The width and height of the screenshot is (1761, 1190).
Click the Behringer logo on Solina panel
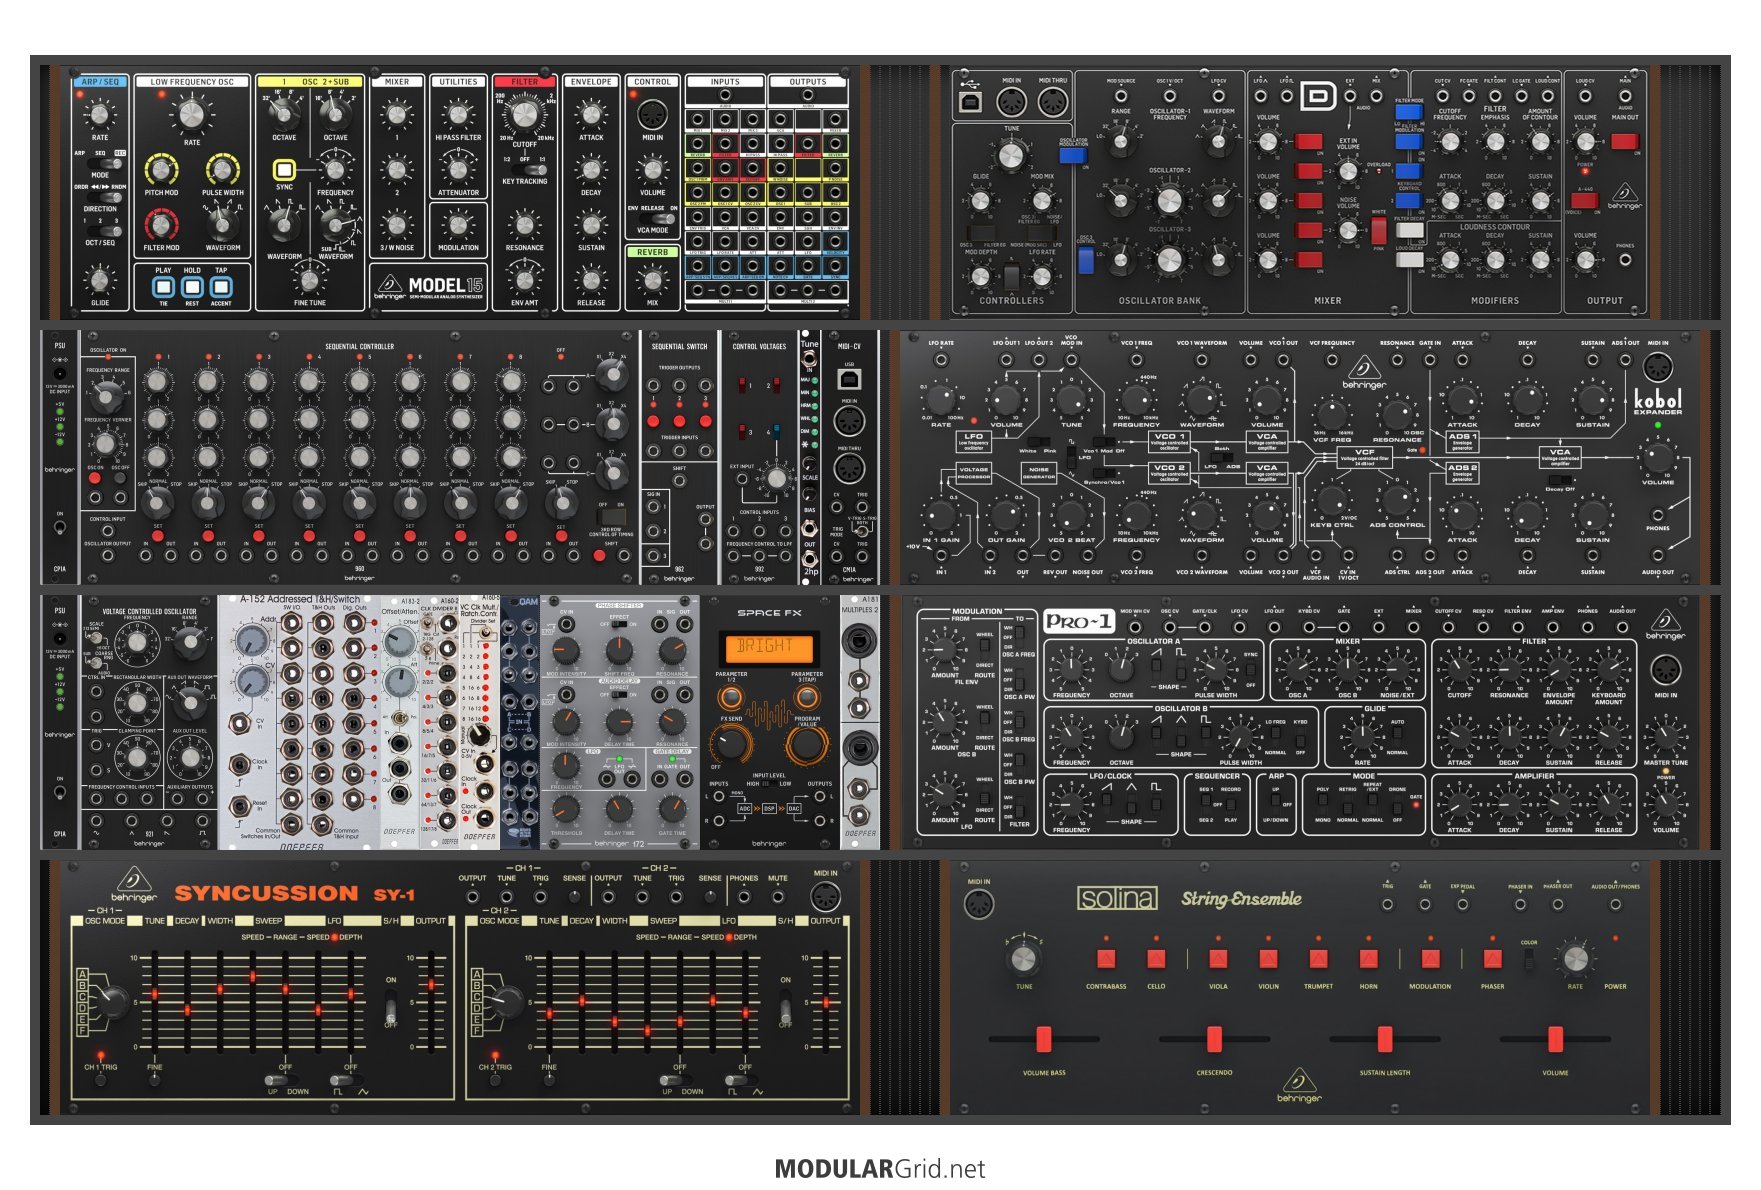pyautogui.click(x=1299, y=1084)
